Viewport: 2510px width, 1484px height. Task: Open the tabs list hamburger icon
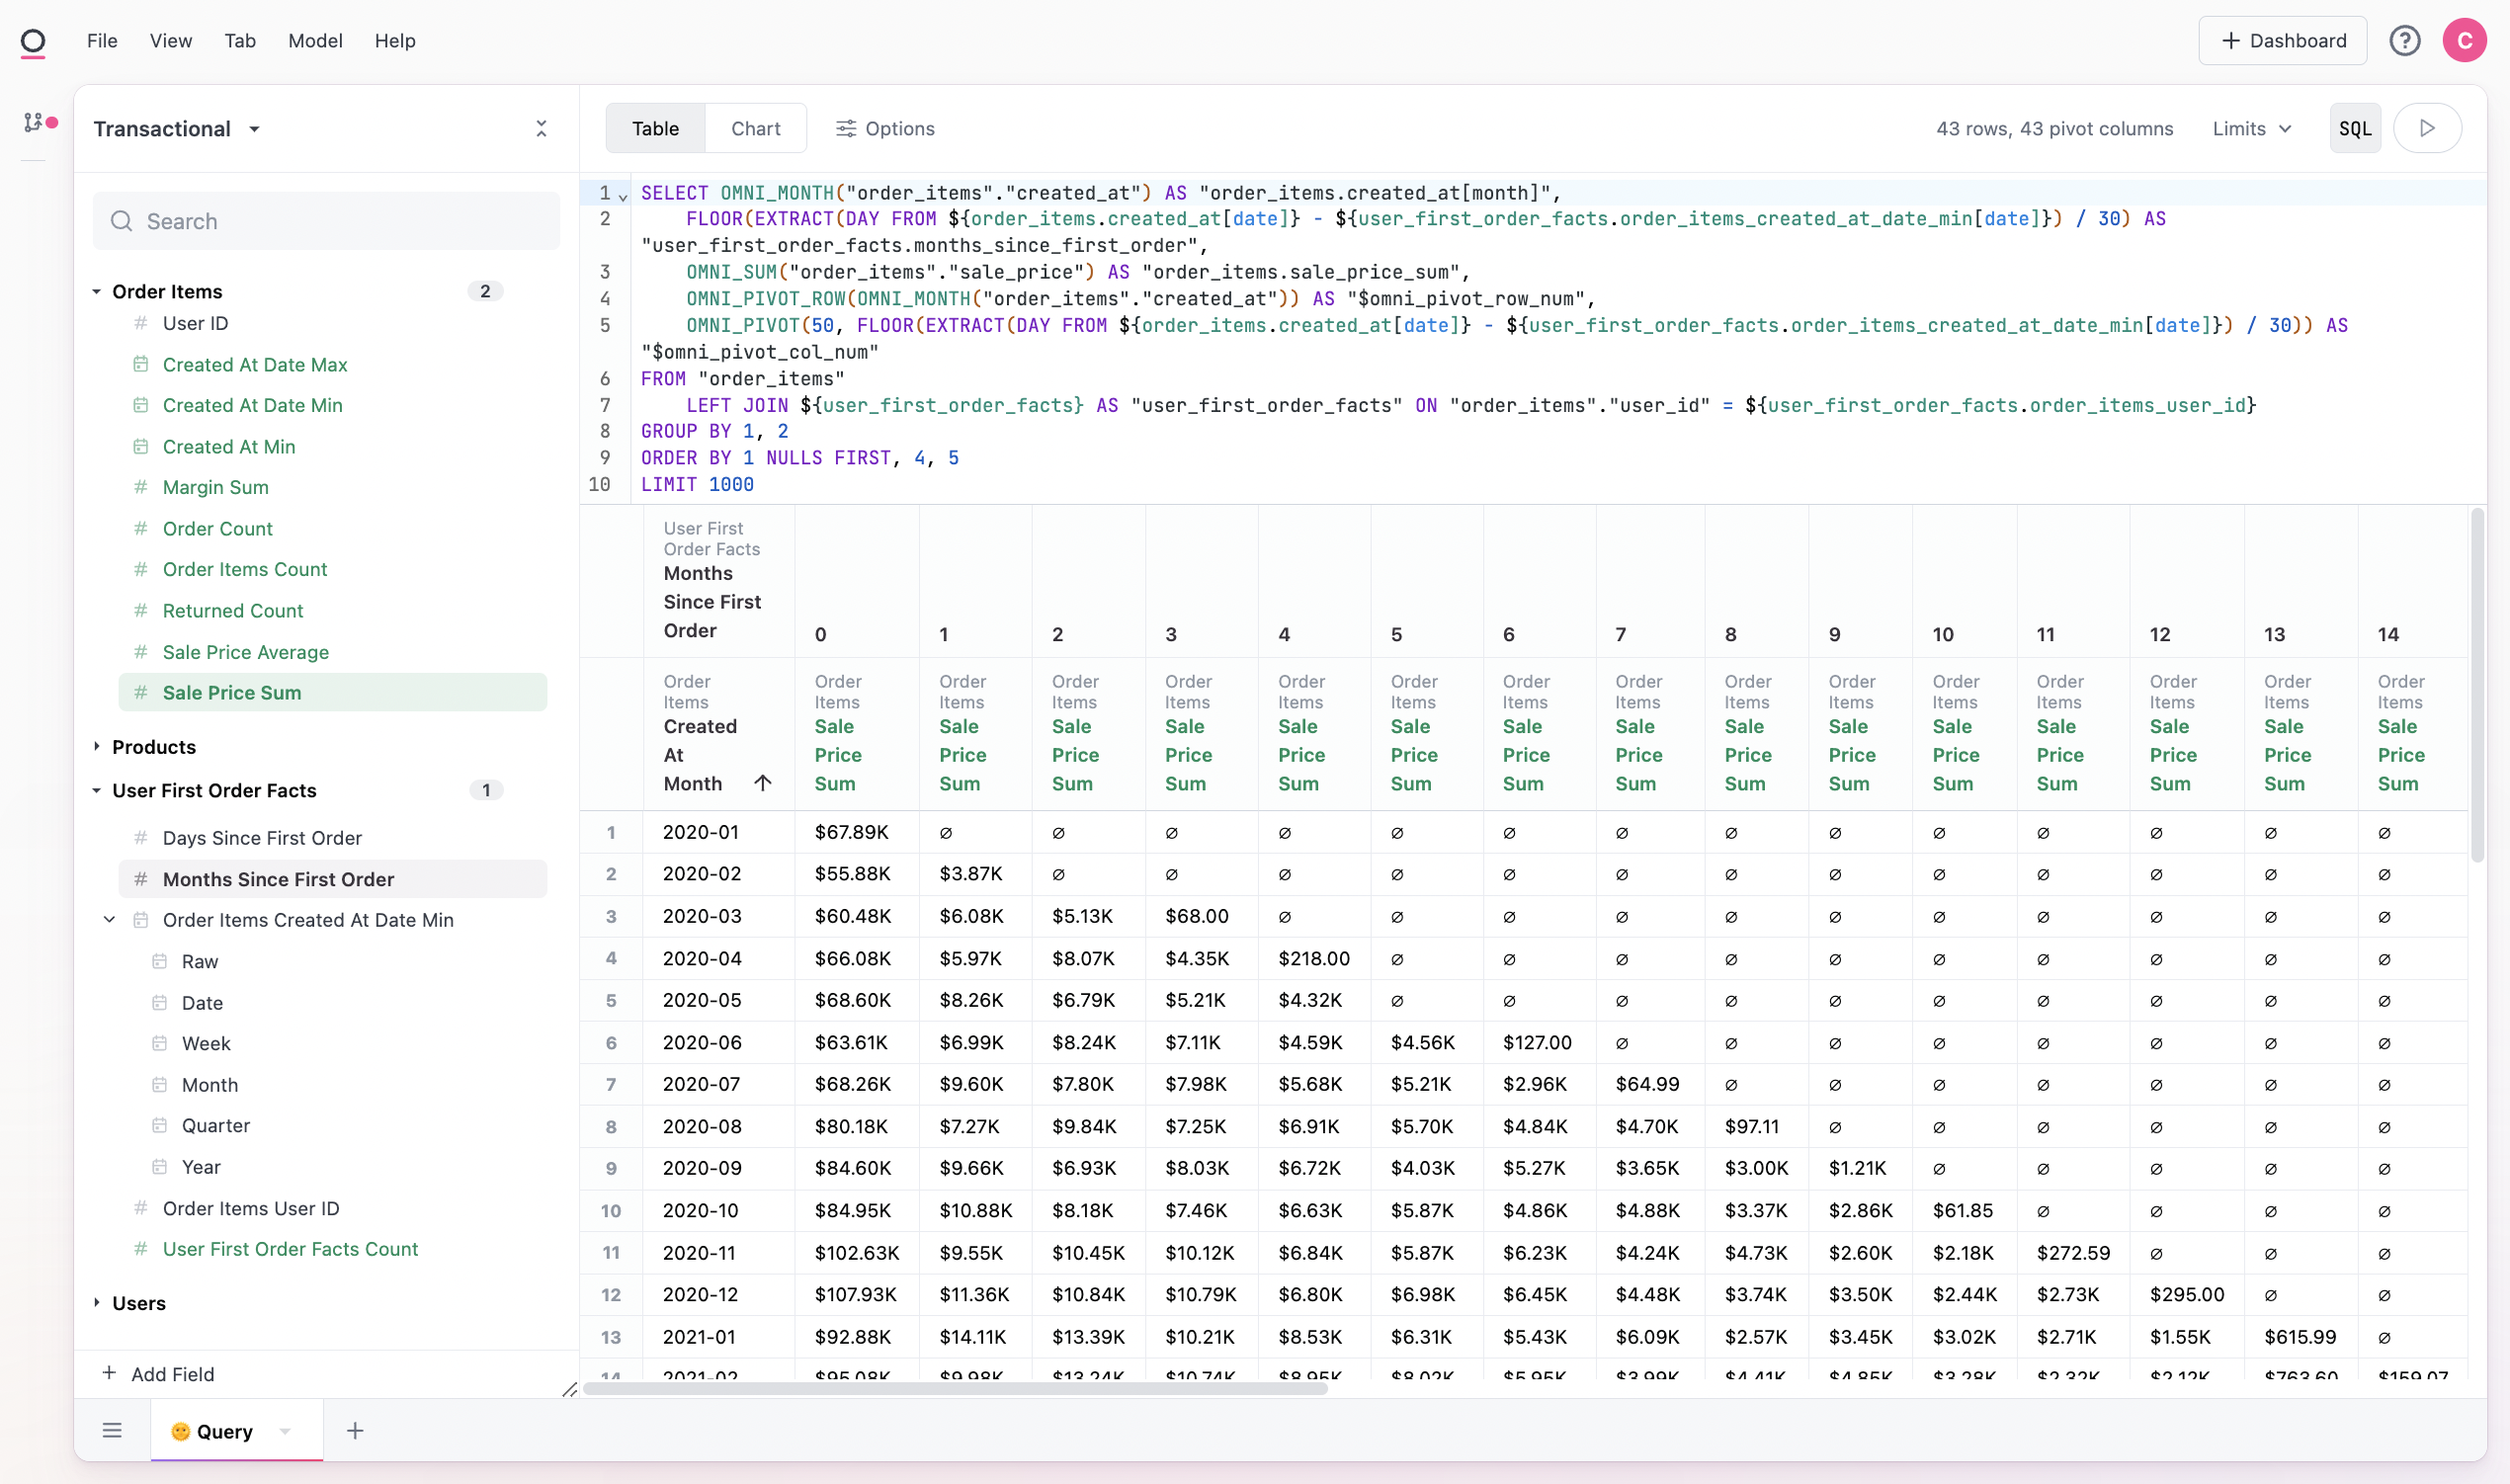(x=112, y=1431)
